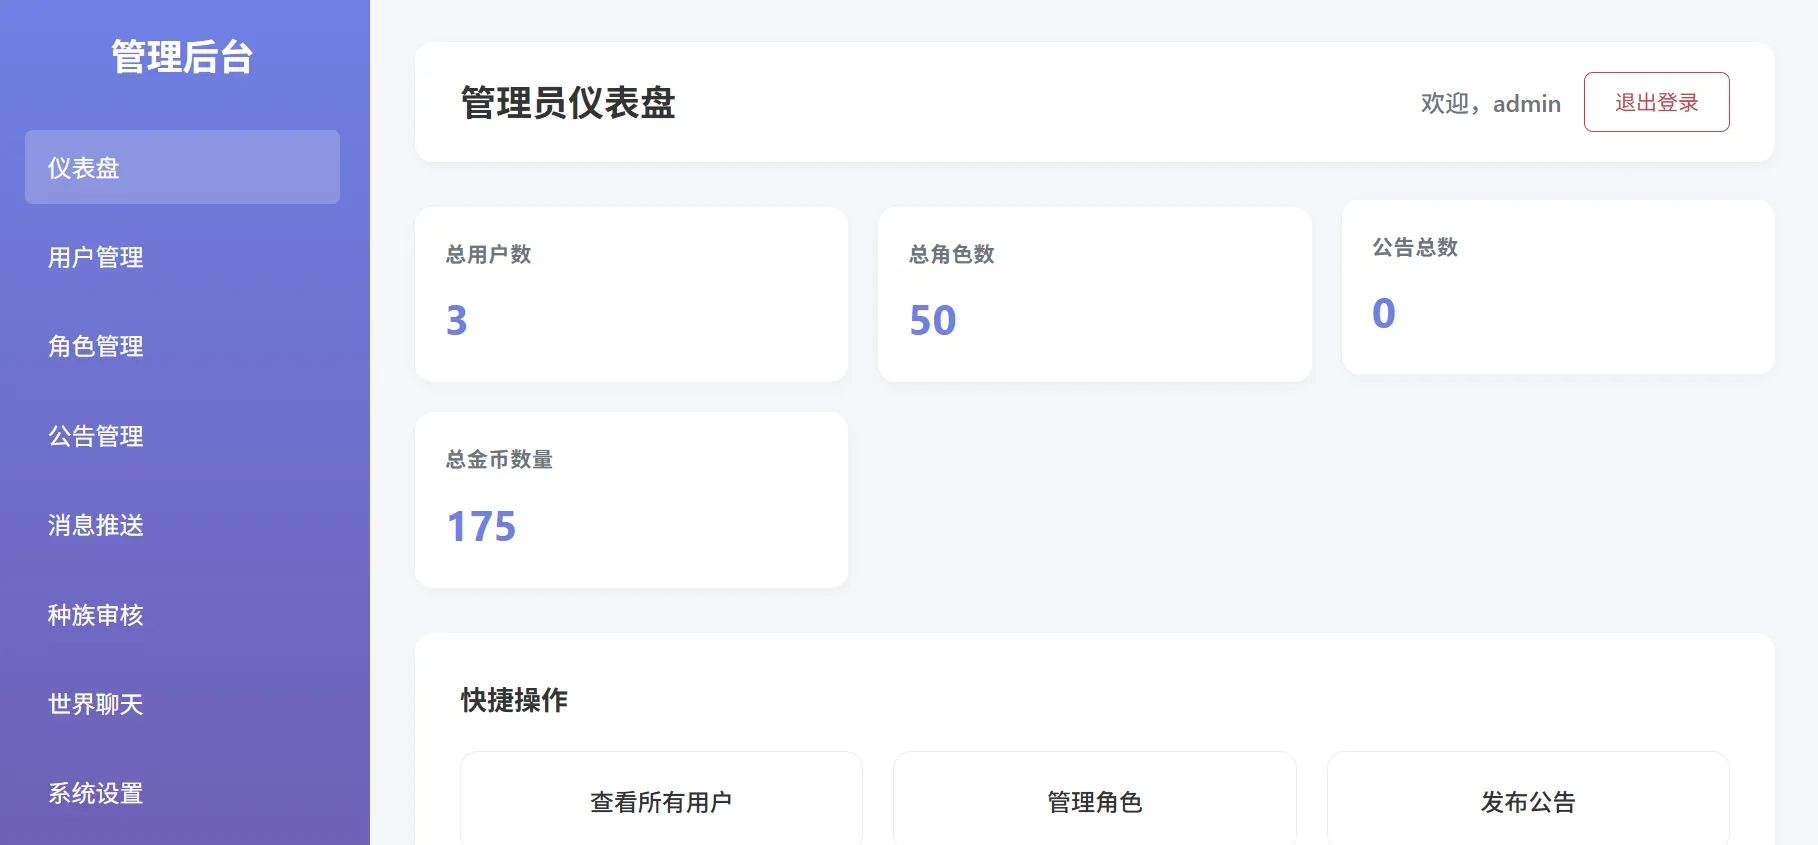The height and width of the screenshot is (845, 1818).
Task: Click the 总用户数 statistic card
Action: (x=631, y=294)
